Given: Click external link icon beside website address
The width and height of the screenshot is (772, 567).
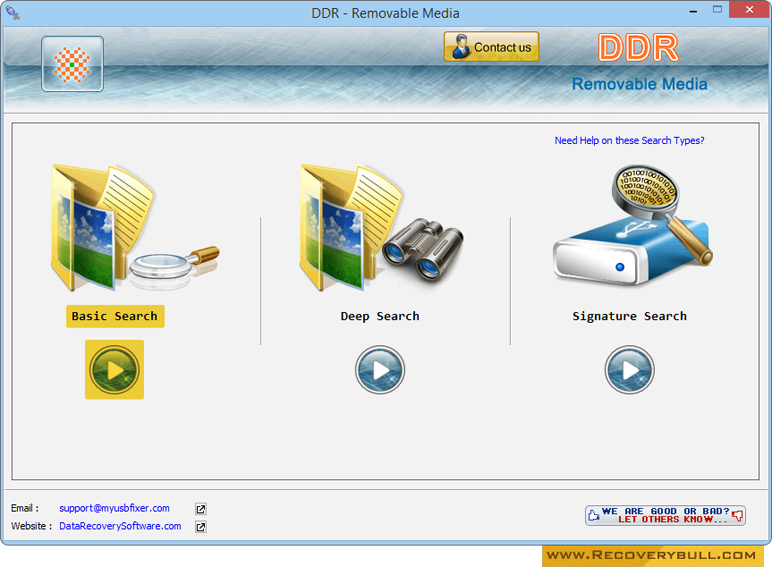Looking at the screenshot, I should (201, 527).
